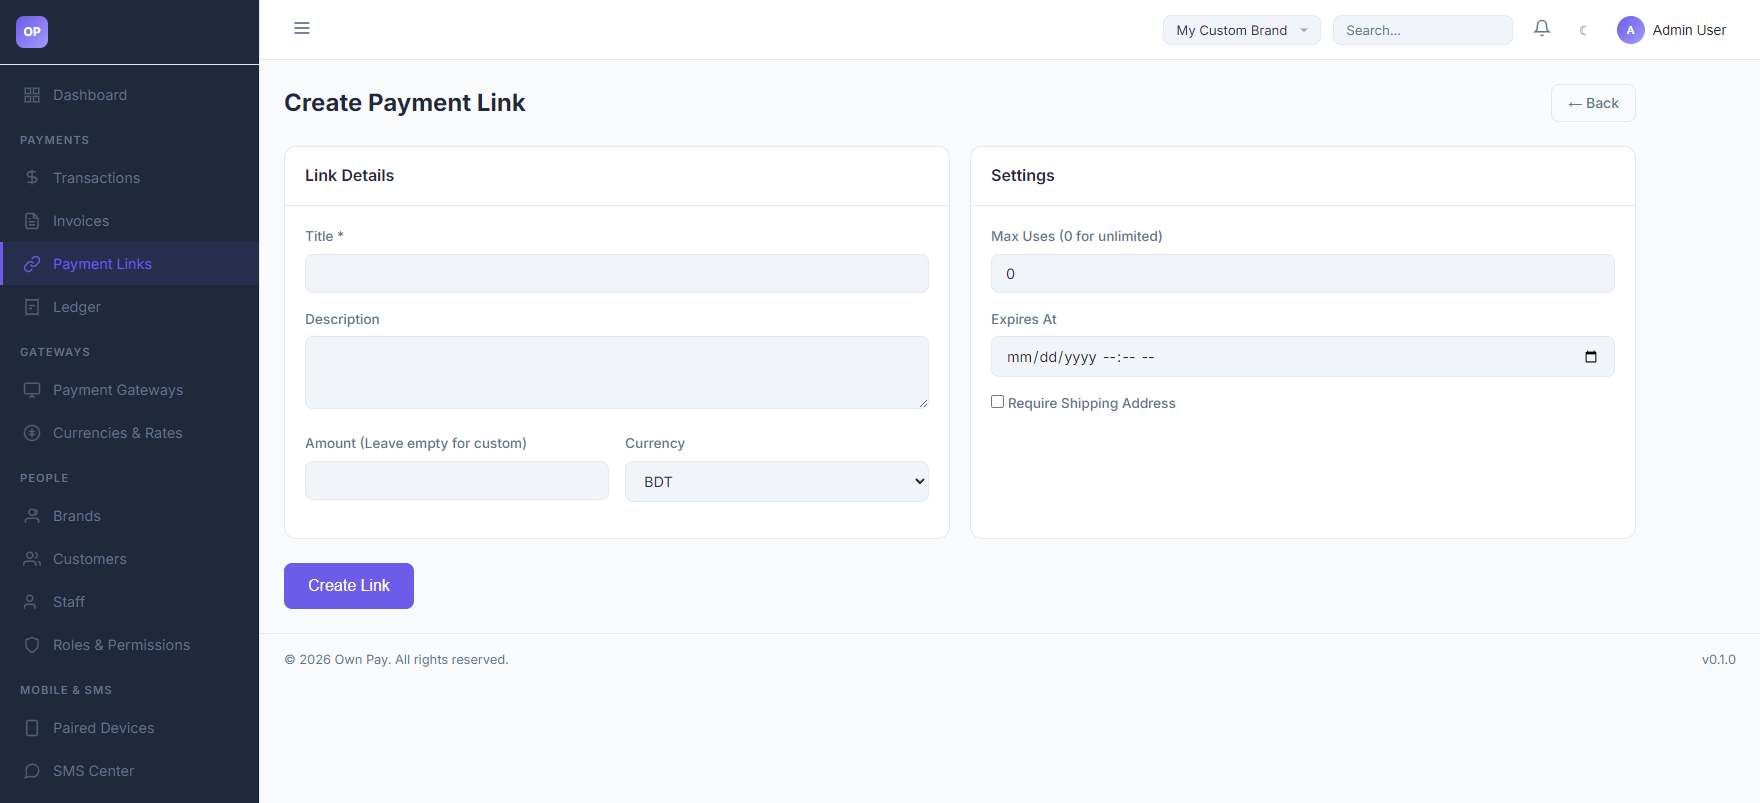
Task: Click the Create Link button
Action: [x=349, y=586]
